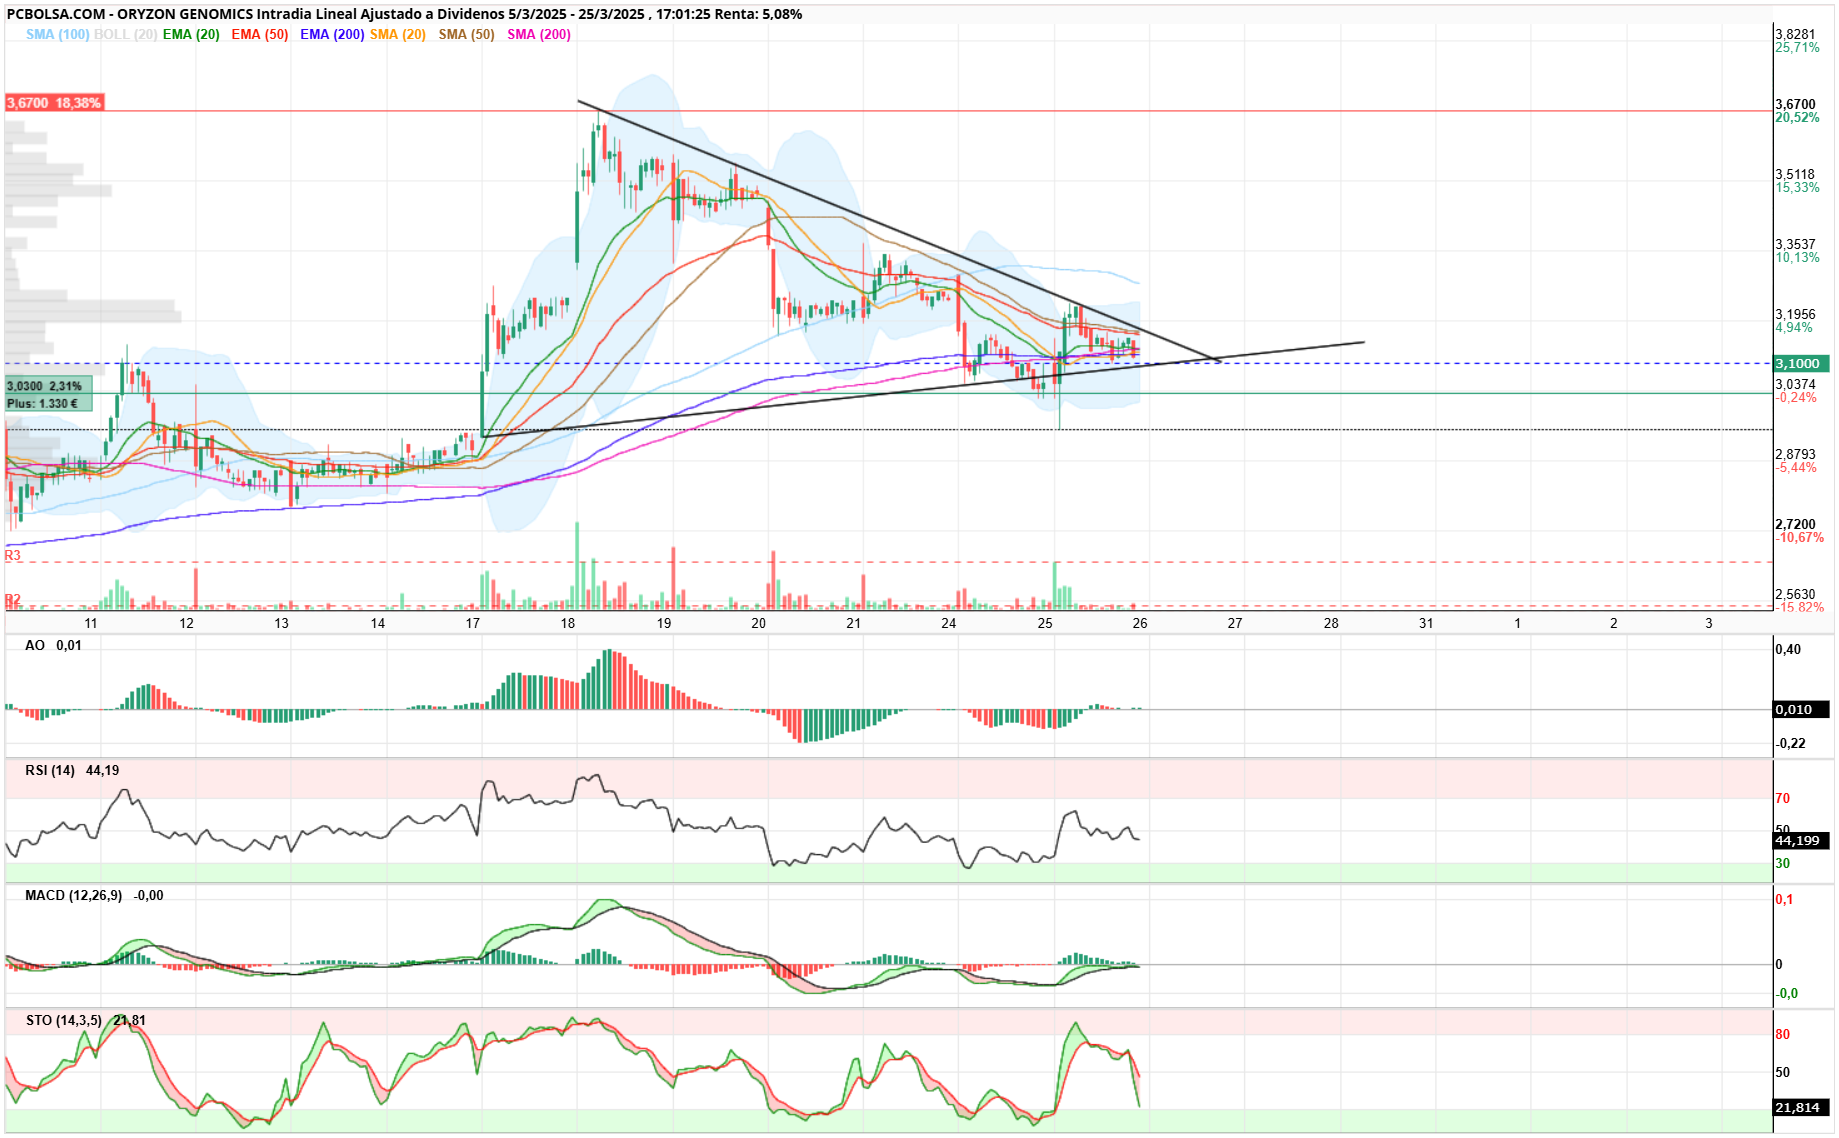The width and height of the screenshot is (1839, 1138).
Task: Click the AO -0,22 scale value
Action: tap(1790, 743)
